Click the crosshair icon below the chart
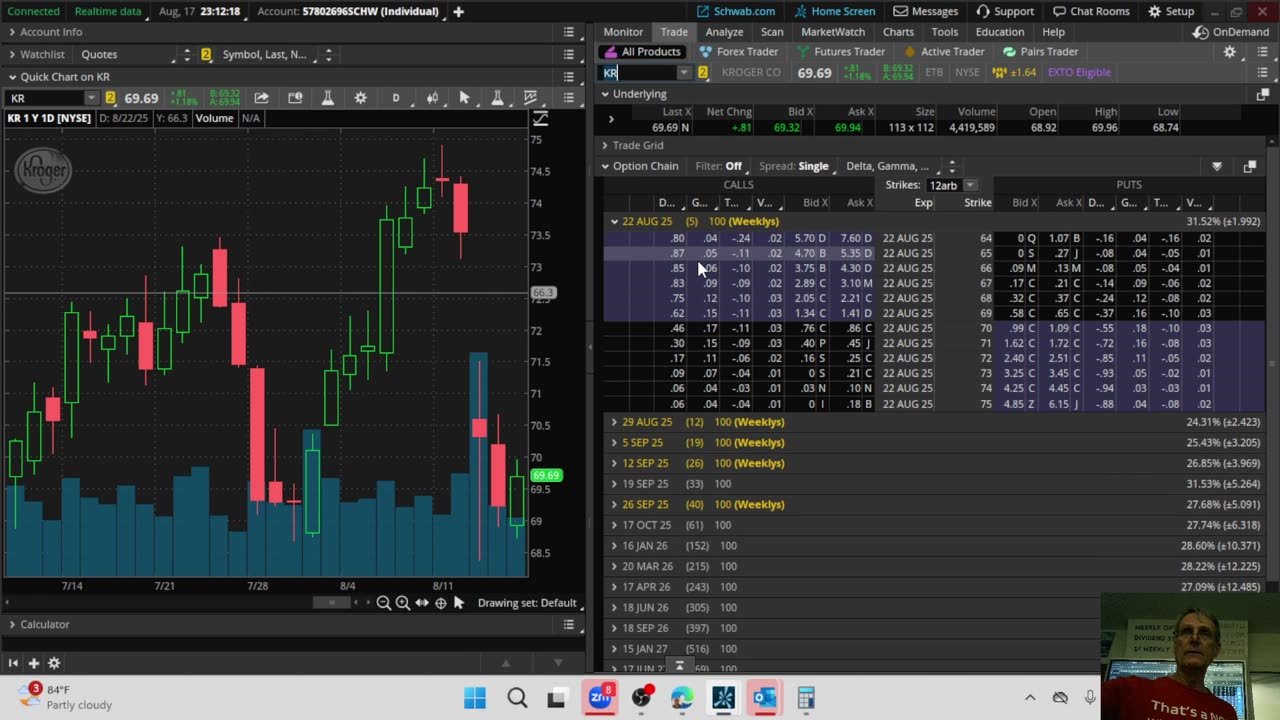 440,603
